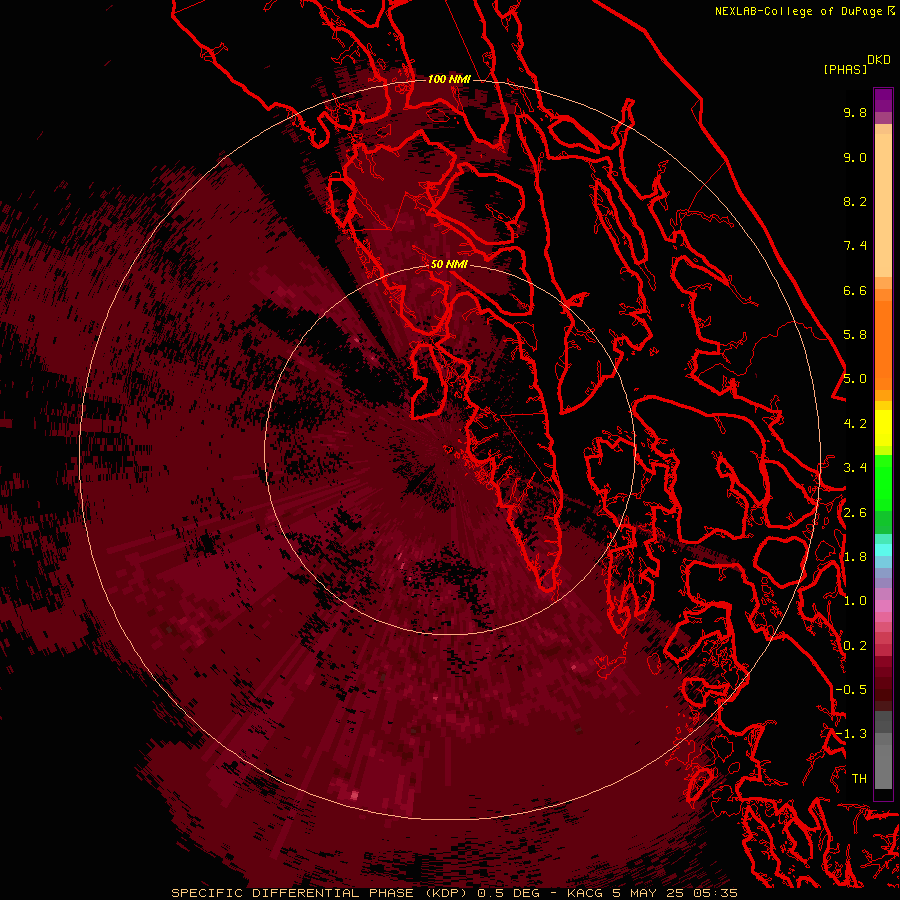This screenshot has height=900, width=900.
Task: Click the 8.2 legend value
Action: click(855, 201)
